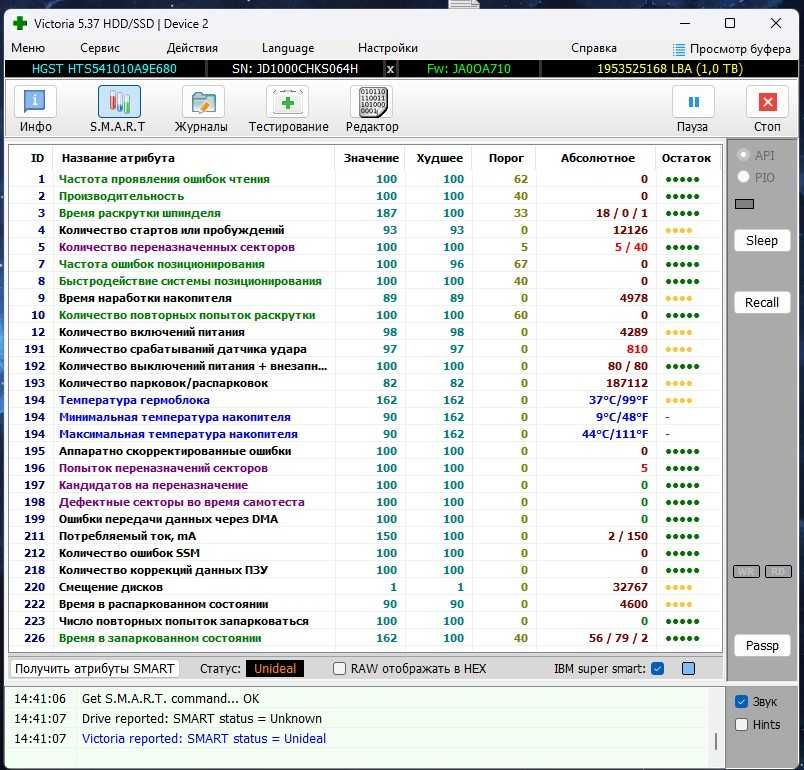This screenshot has height=770, width=804.
Task: Click the Fw: JA0OA710 firmware field
Action: coord(469,69)
